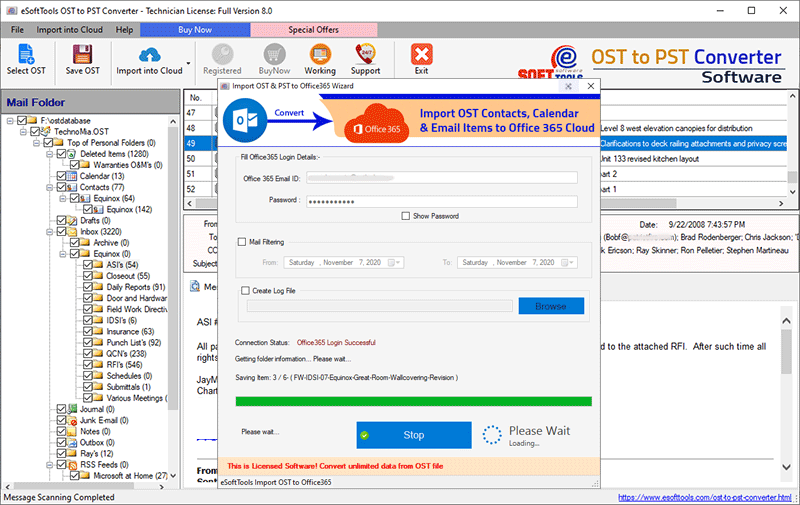Open the From date picker dropdown
The image size is (800, 505).
click(x=396, y=262)
